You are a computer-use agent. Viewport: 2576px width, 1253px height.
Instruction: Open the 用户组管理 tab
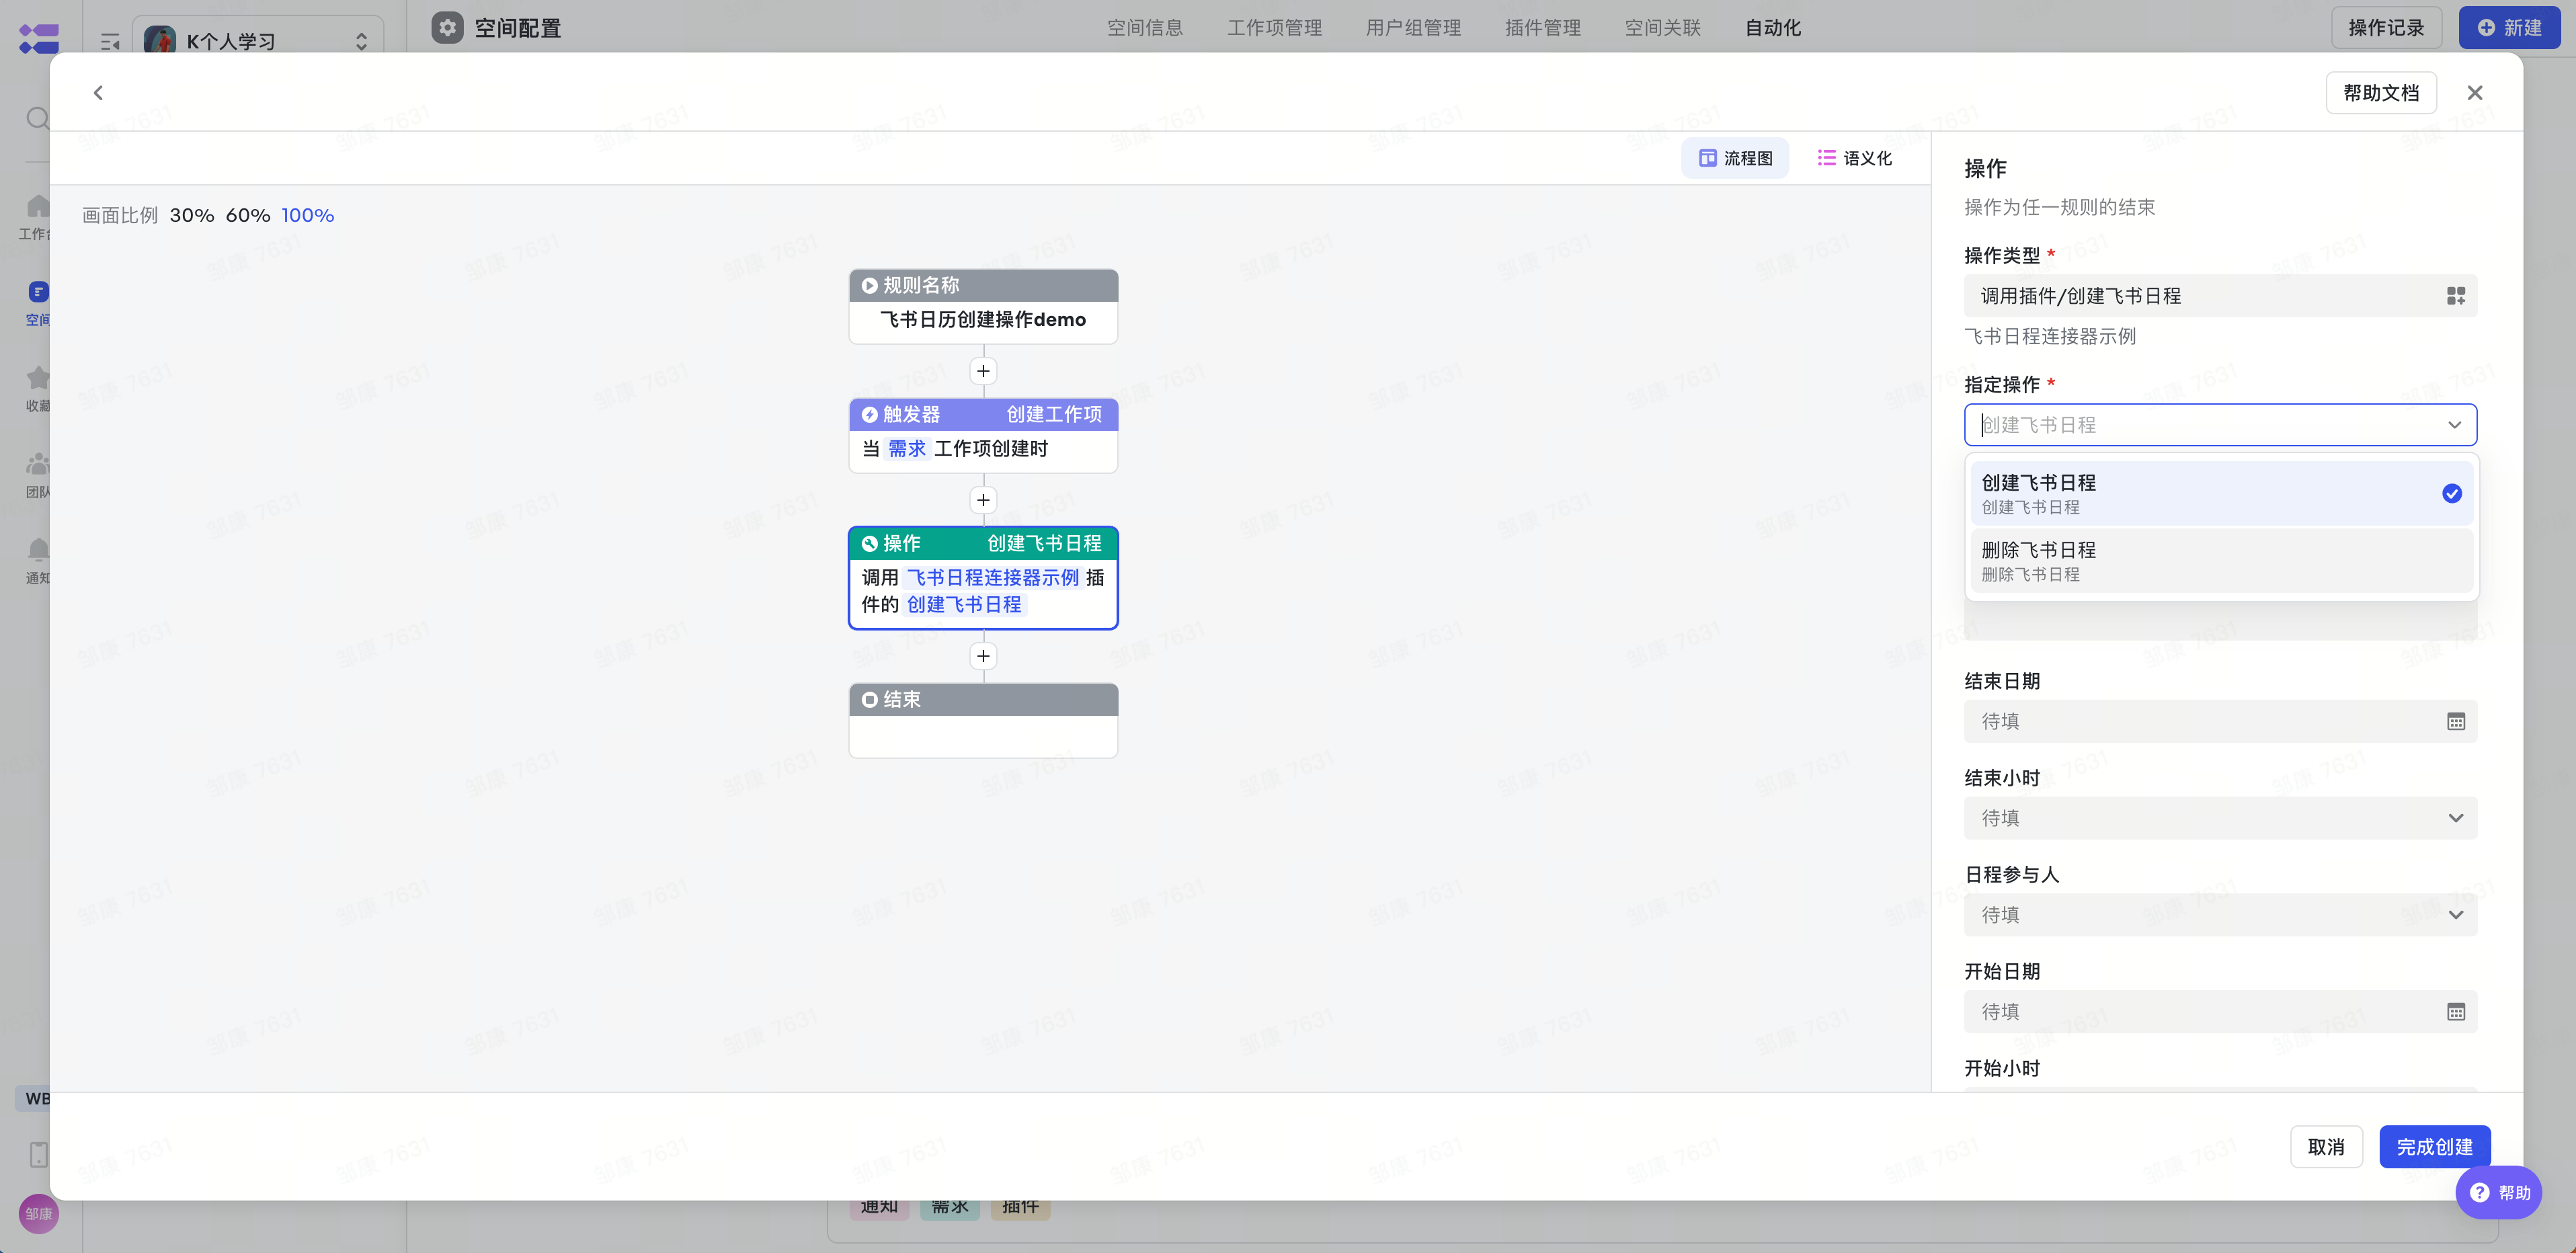[1413, 28]
